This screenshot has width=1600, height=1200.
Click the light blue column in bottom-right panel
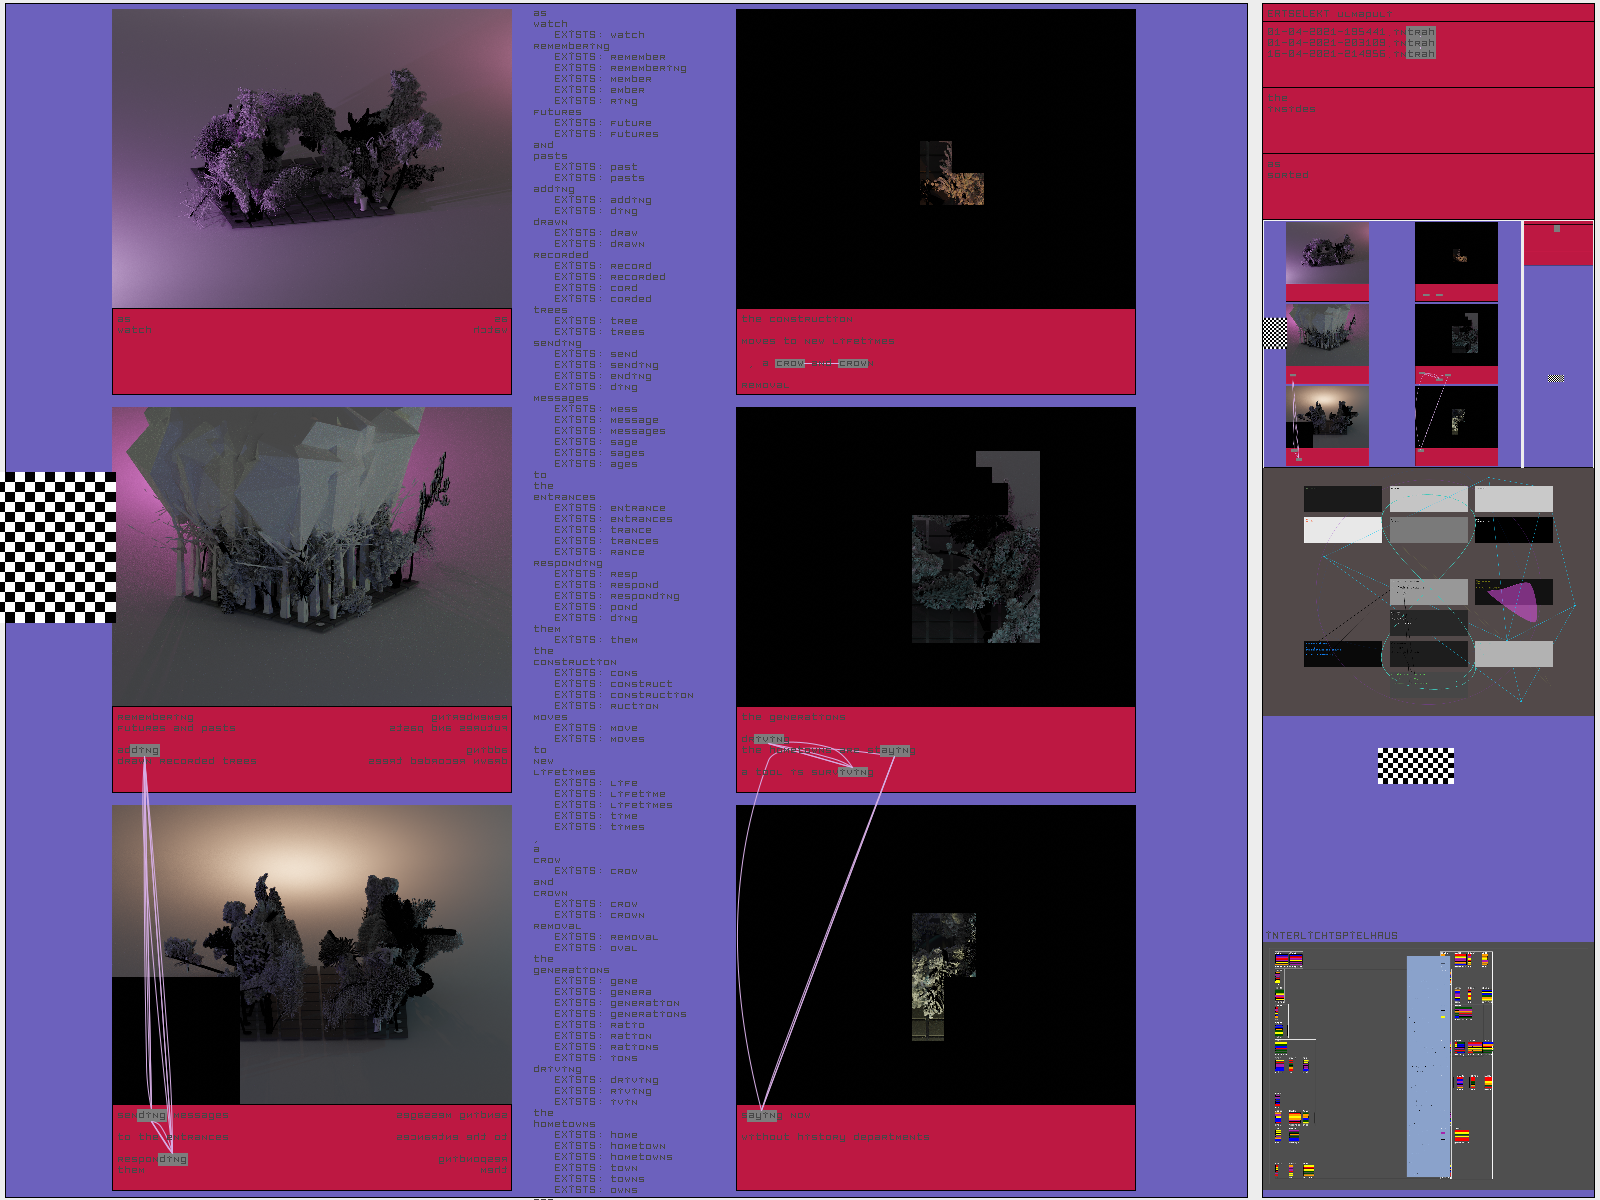point(1427,1066)
